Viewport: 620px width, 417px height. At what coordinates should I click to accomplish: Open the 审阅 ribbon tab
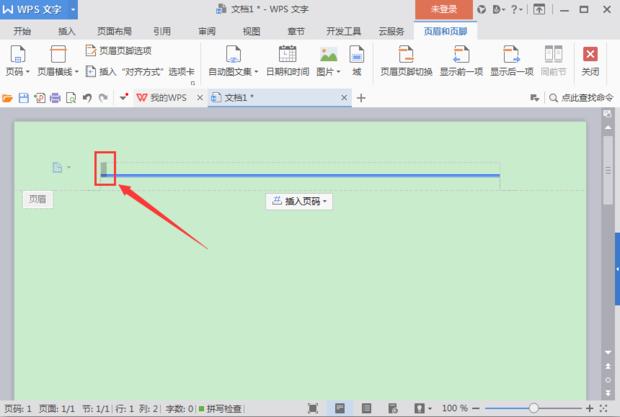click(207, 31)
